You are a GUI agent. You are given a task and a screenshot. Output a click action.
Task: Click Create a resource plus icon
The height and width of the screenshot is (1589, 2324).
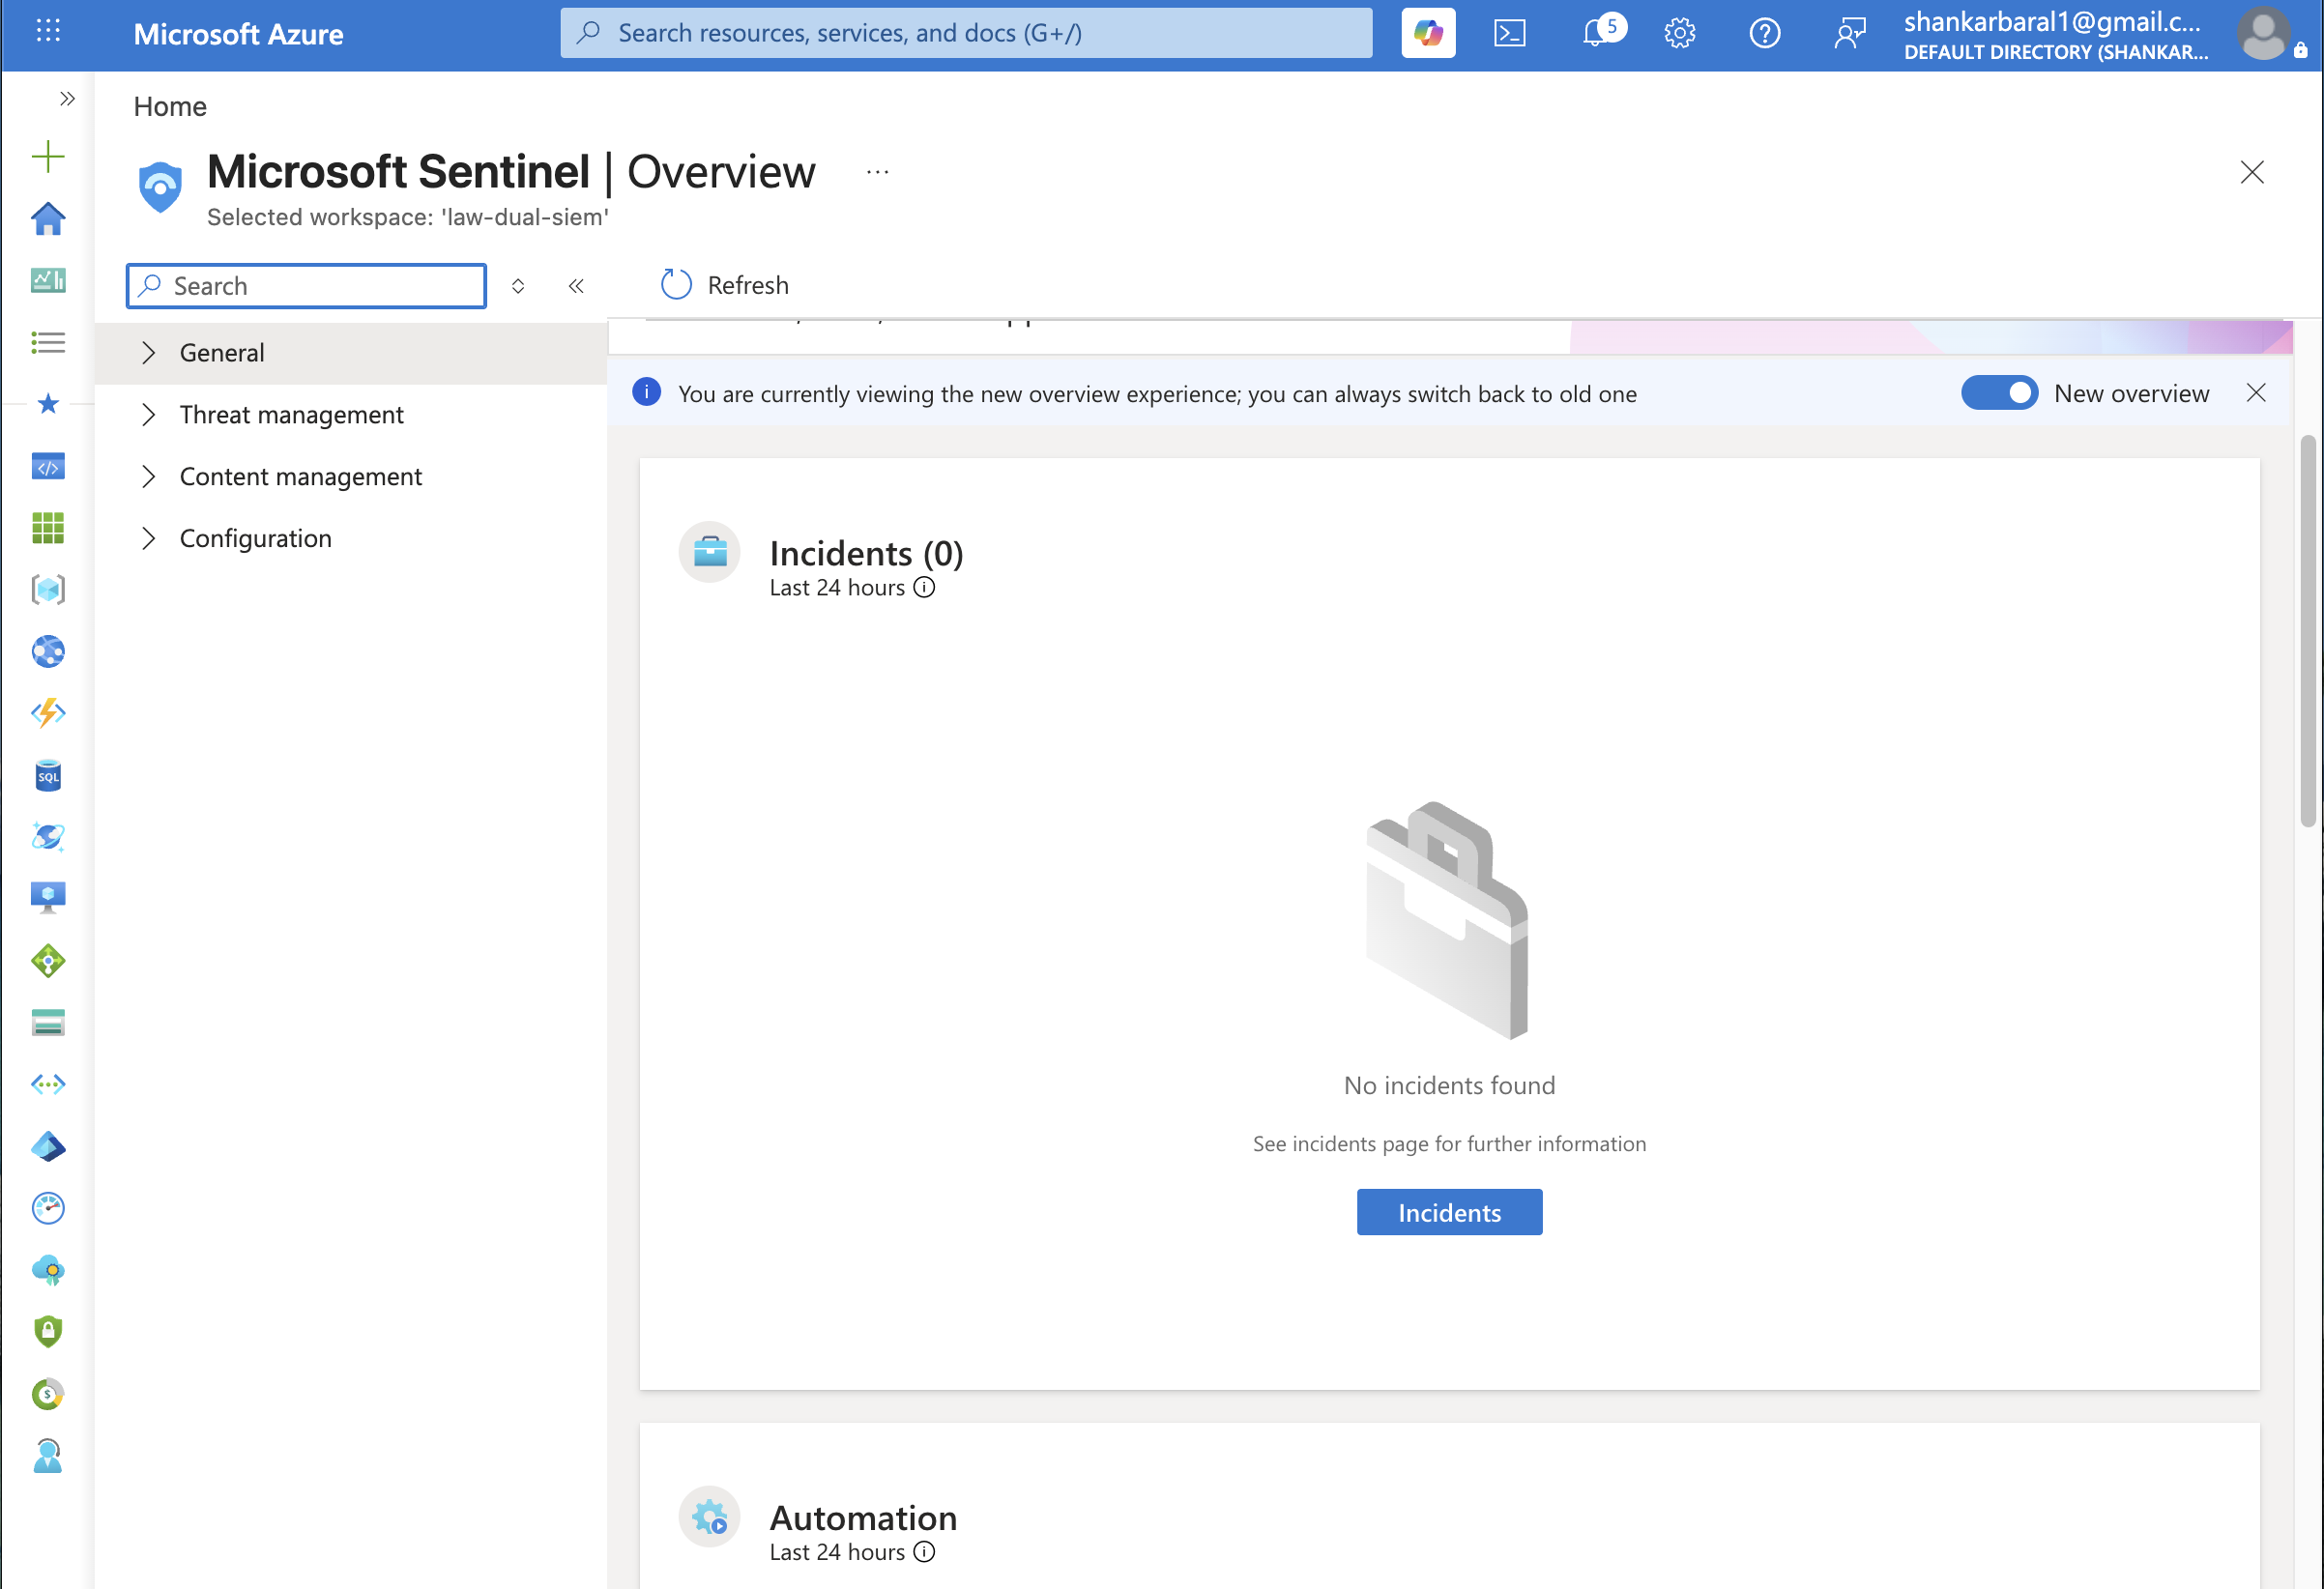click(48, 157)
